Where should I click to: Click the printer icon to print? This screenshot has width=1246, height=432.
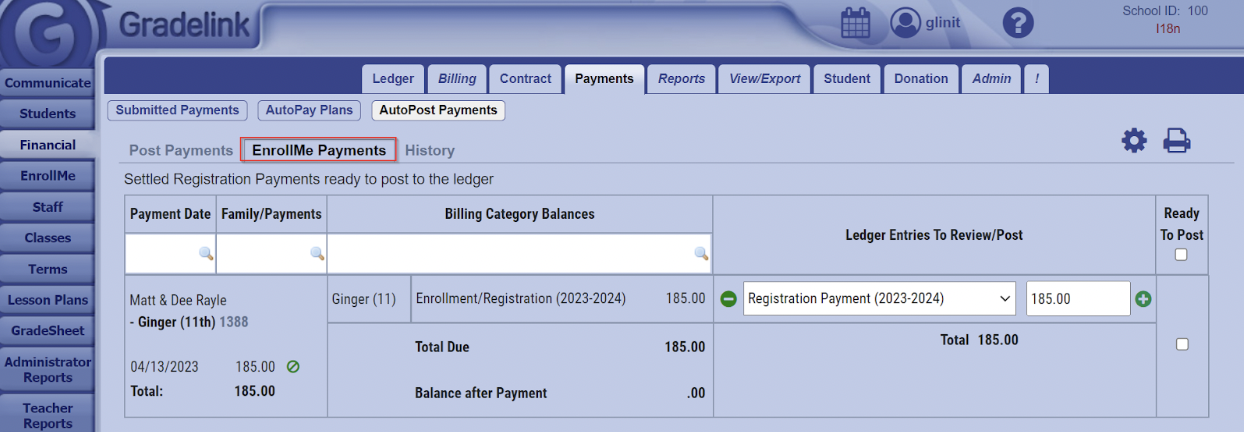coord(1177,142)
